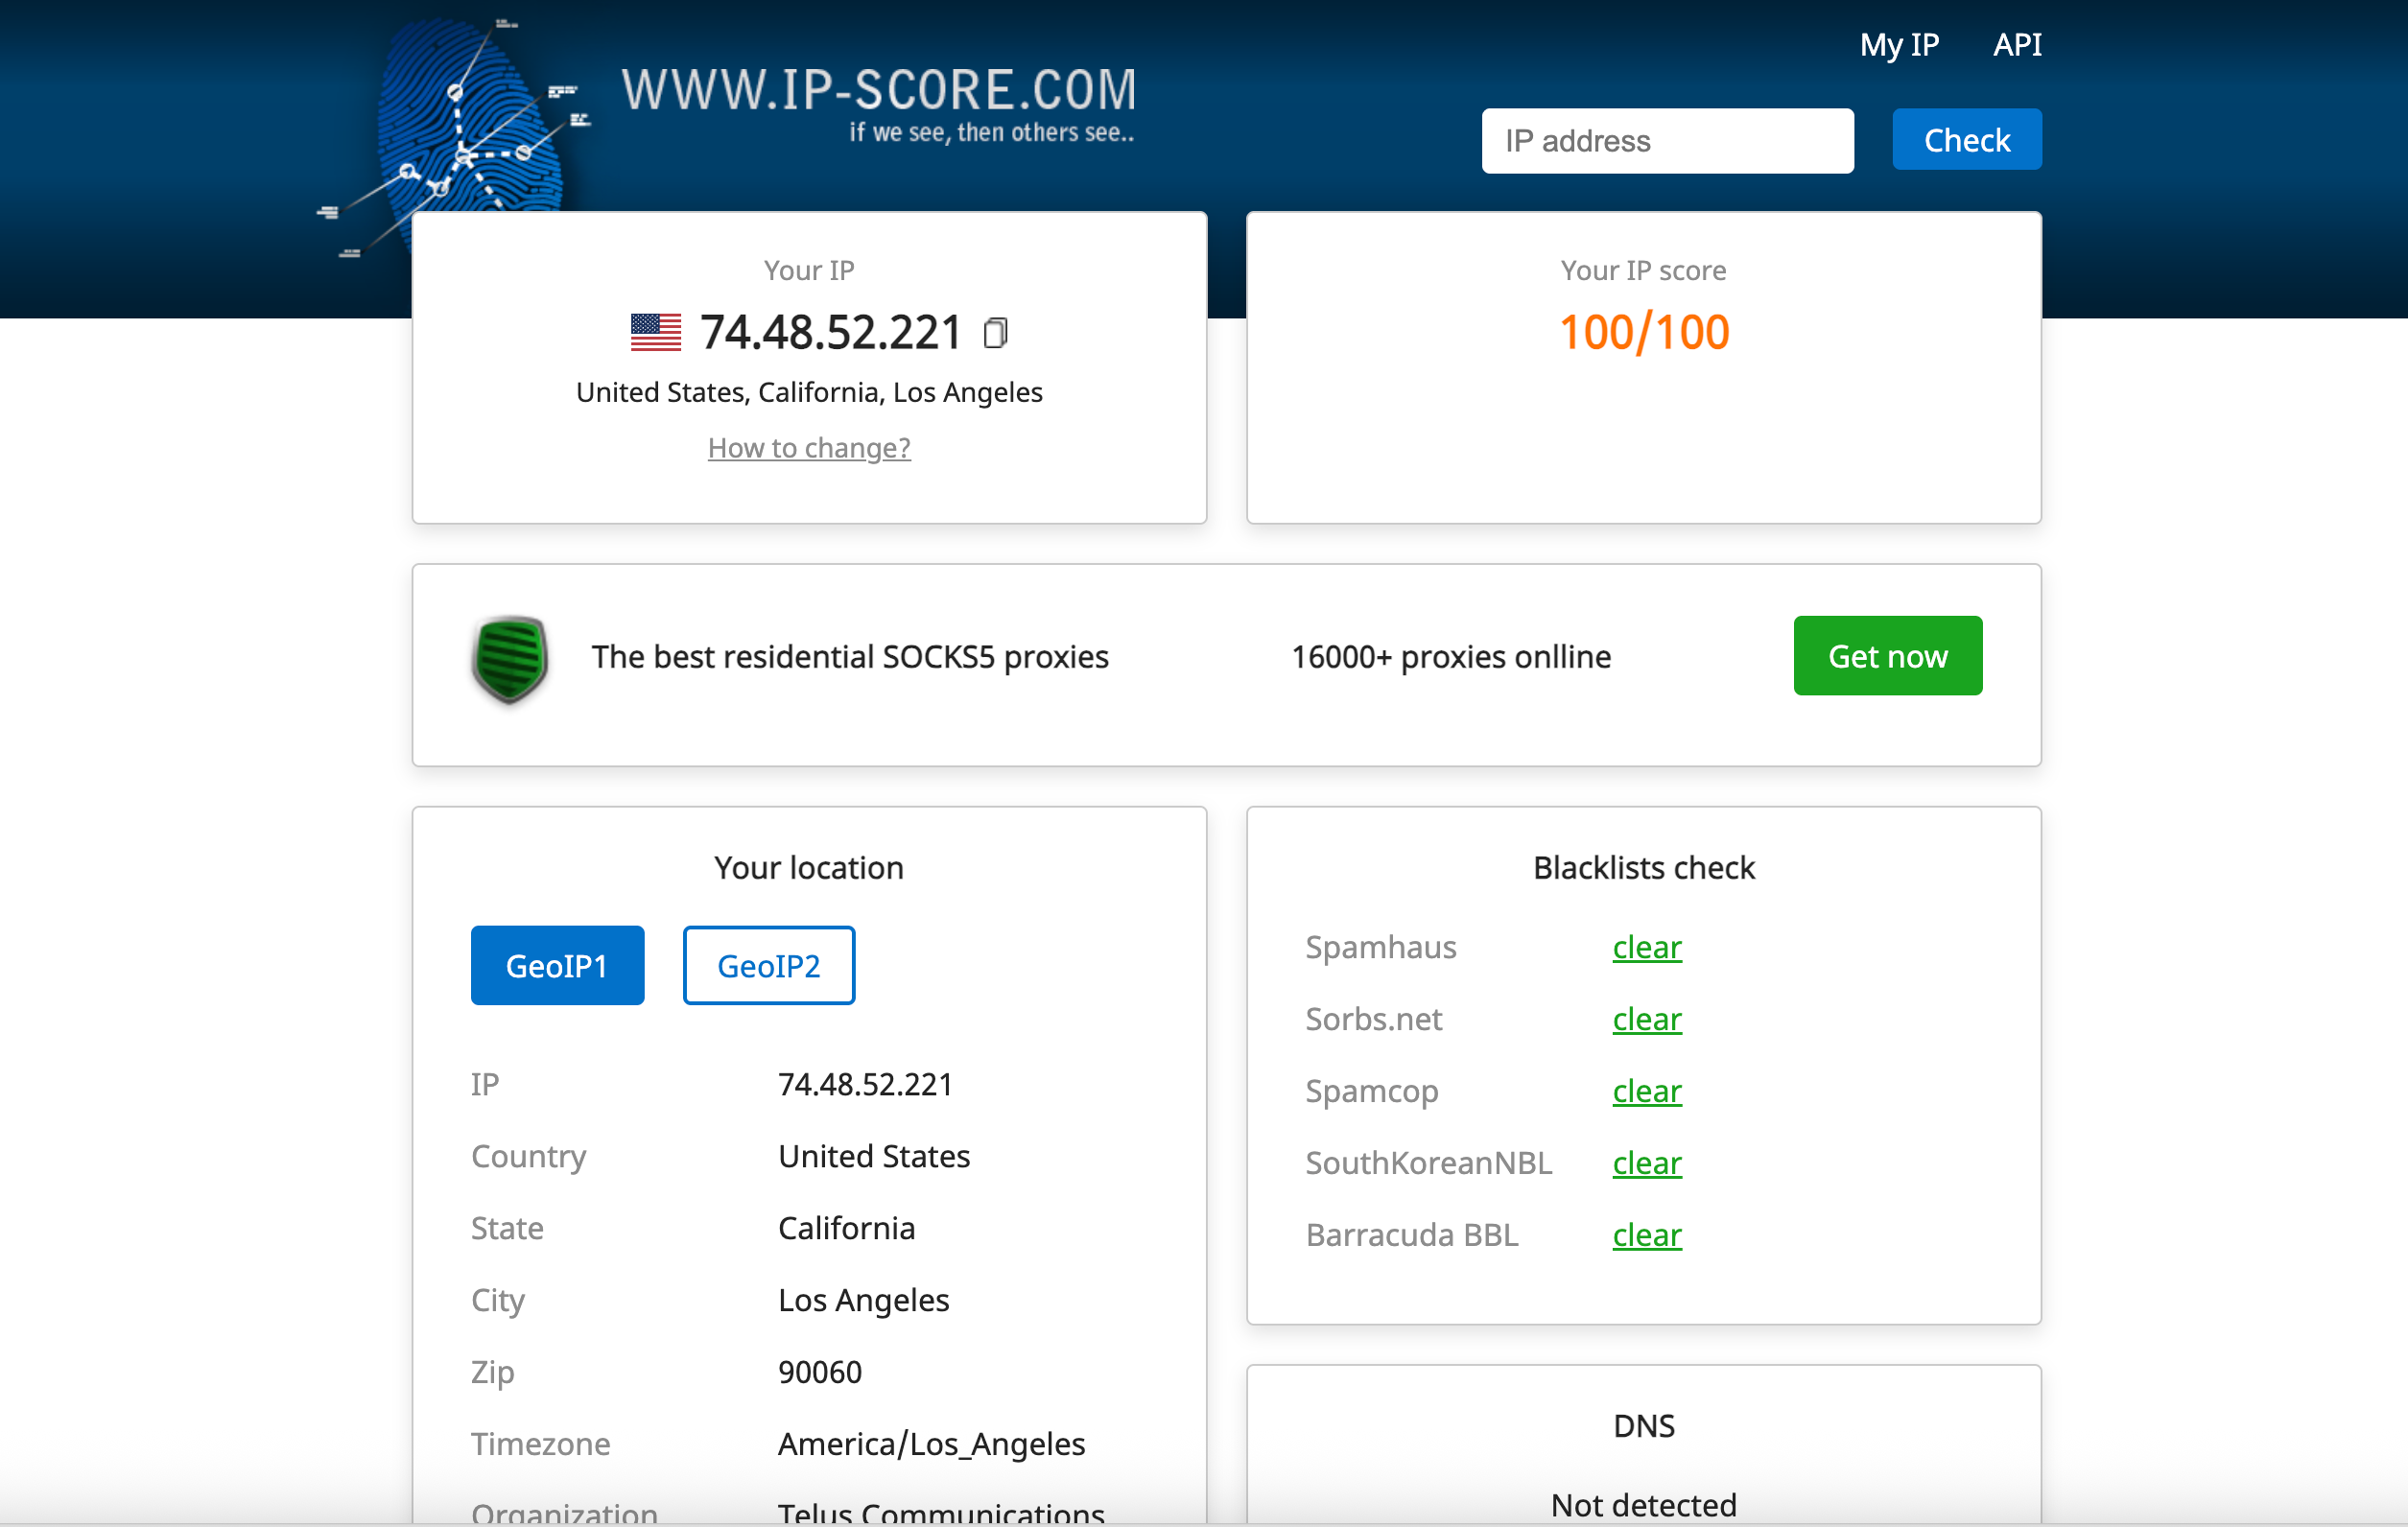Open the SouthKoreanNBL clear result link
The image size is (2408, 1527).
pyautogui.click(x=1647, y=1163)
